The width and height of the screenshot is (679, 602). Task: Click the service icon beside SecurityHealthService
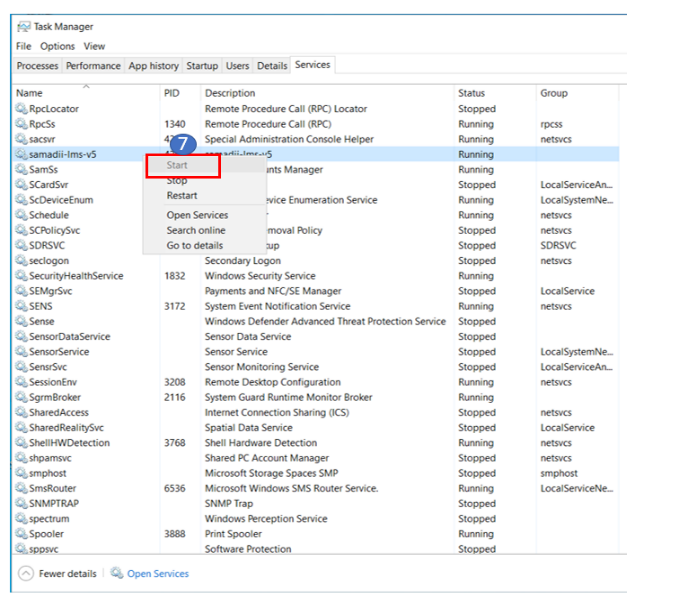[x=22, y=276]
